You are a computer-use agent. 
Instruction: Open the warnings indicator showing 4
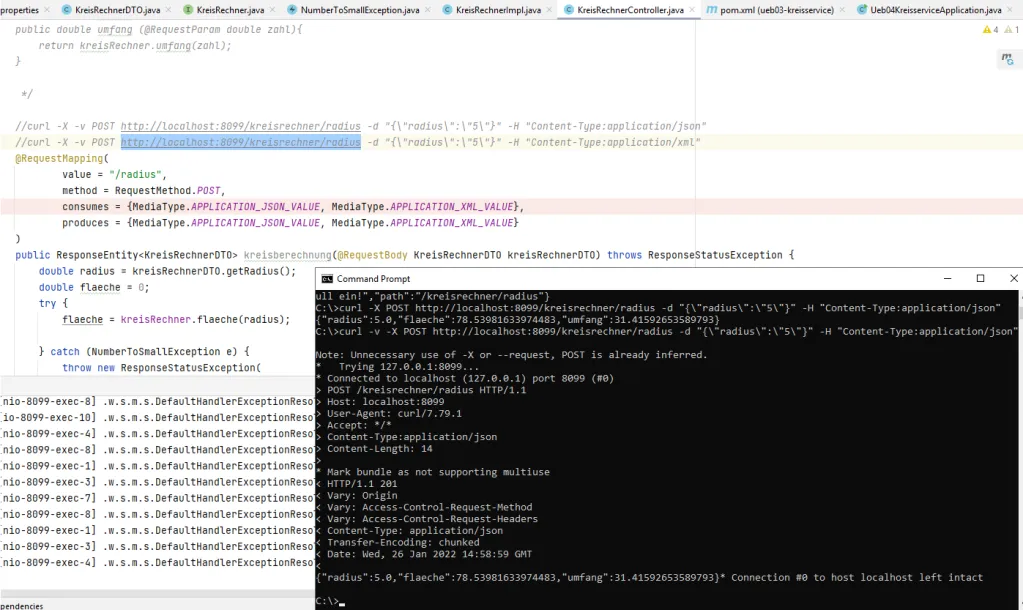click(x=990, y=29)
